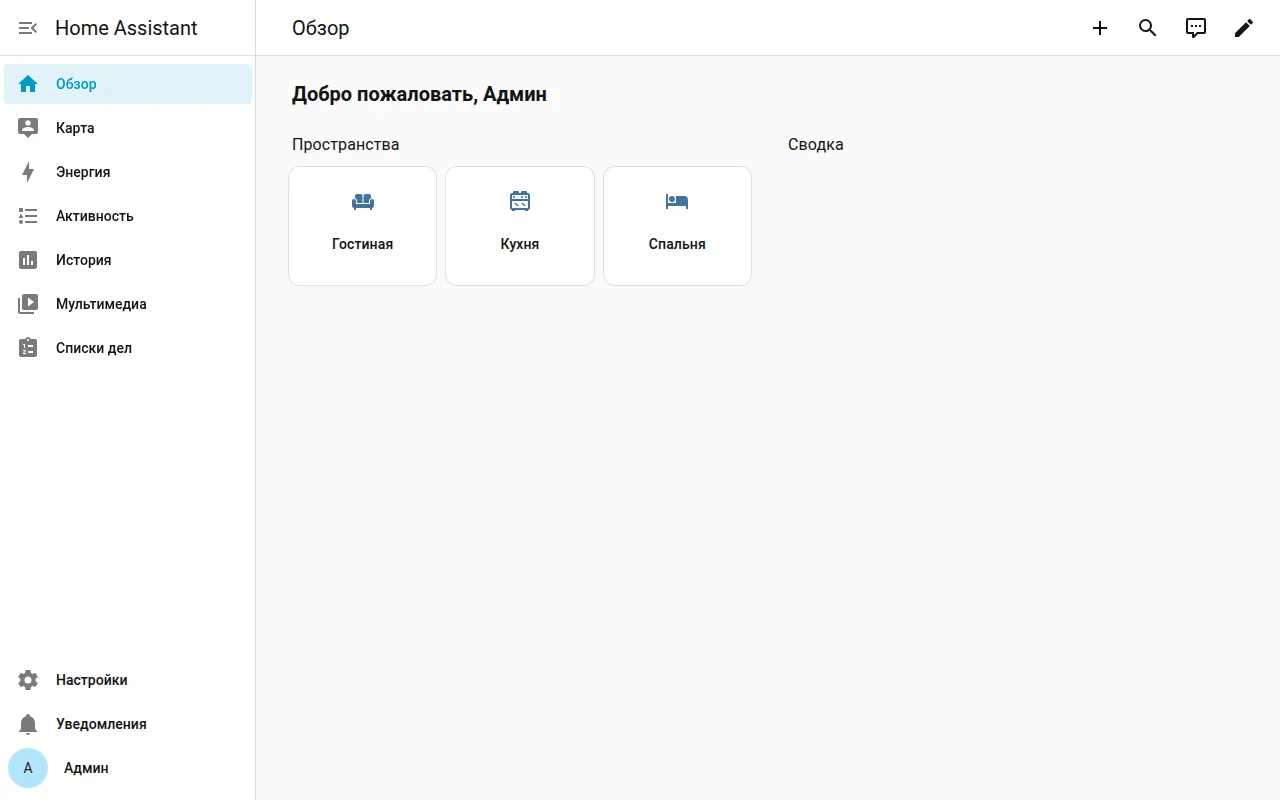This screenshot has height=800, width=1280.
Task: Click the Списки дел clipboard icon
Action: [28, 348]
